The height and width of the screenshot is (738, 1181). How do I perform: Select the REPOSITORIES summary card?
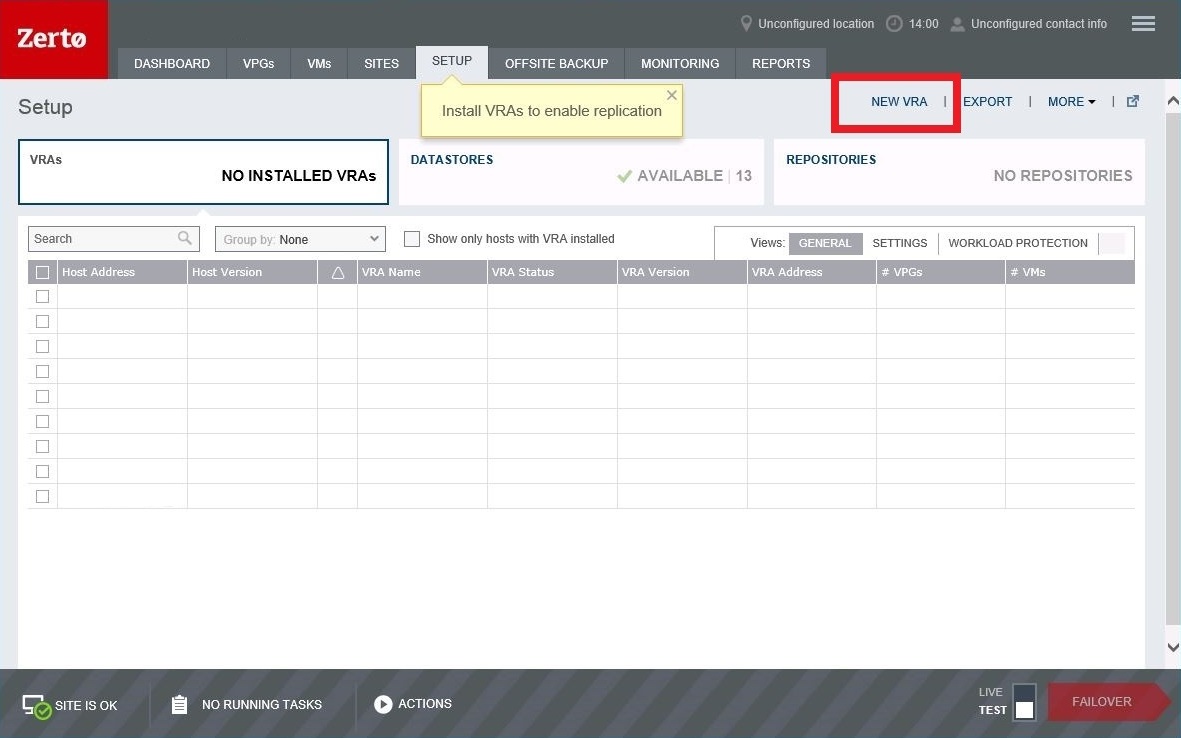point(959,172)
